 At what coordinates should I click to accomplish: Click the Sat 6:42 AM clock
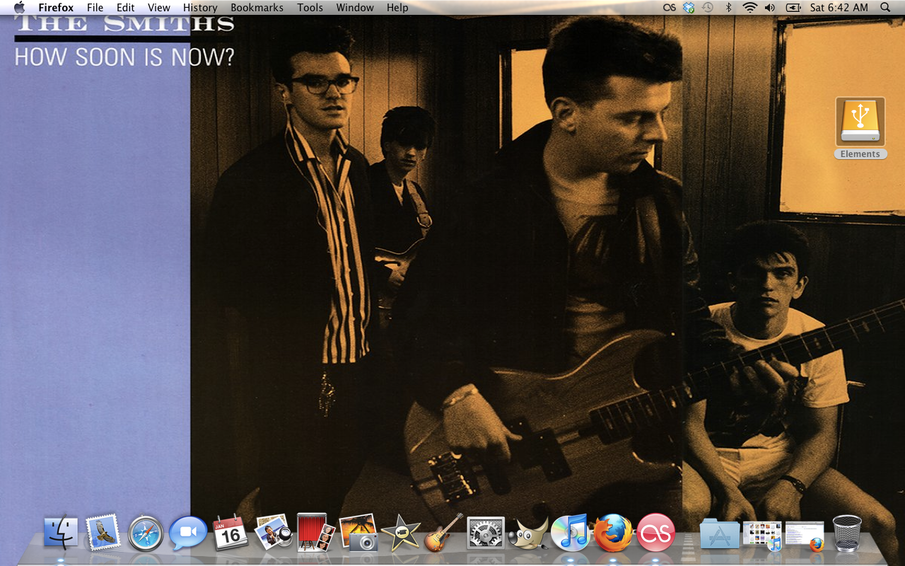(839, 8)
